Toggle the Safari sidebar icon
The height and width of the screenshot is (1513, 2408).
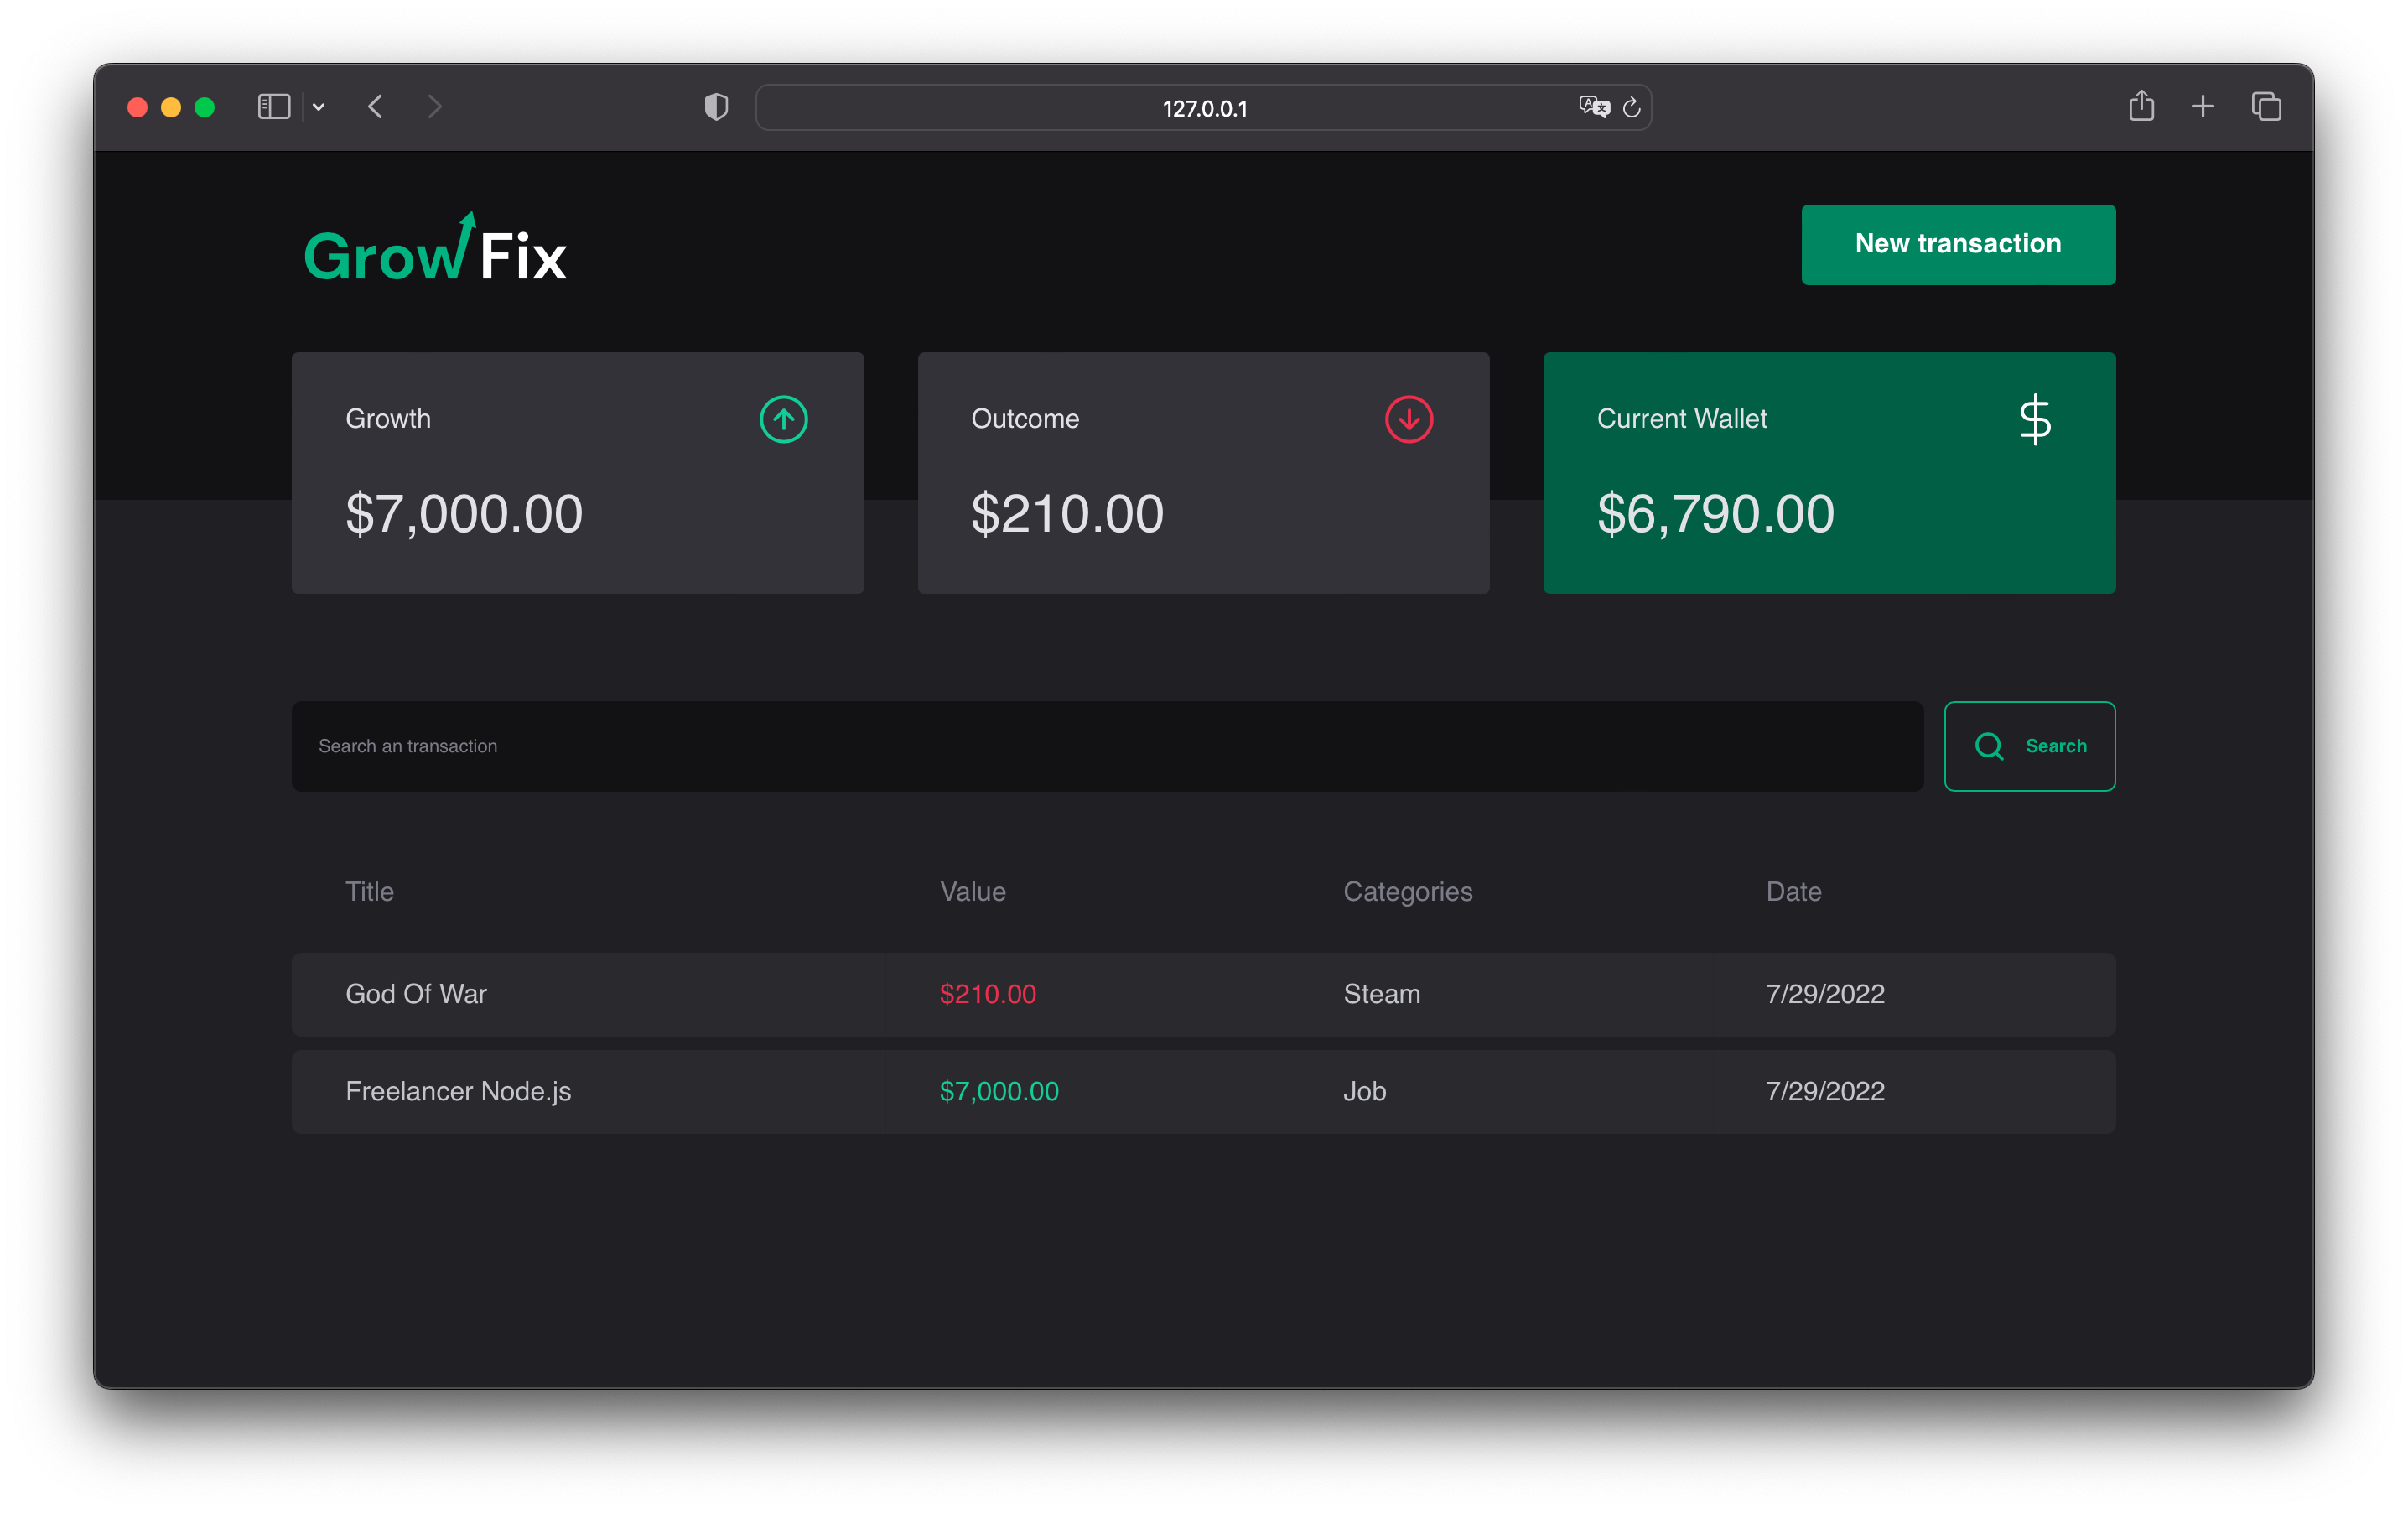(x=273, y=107)
